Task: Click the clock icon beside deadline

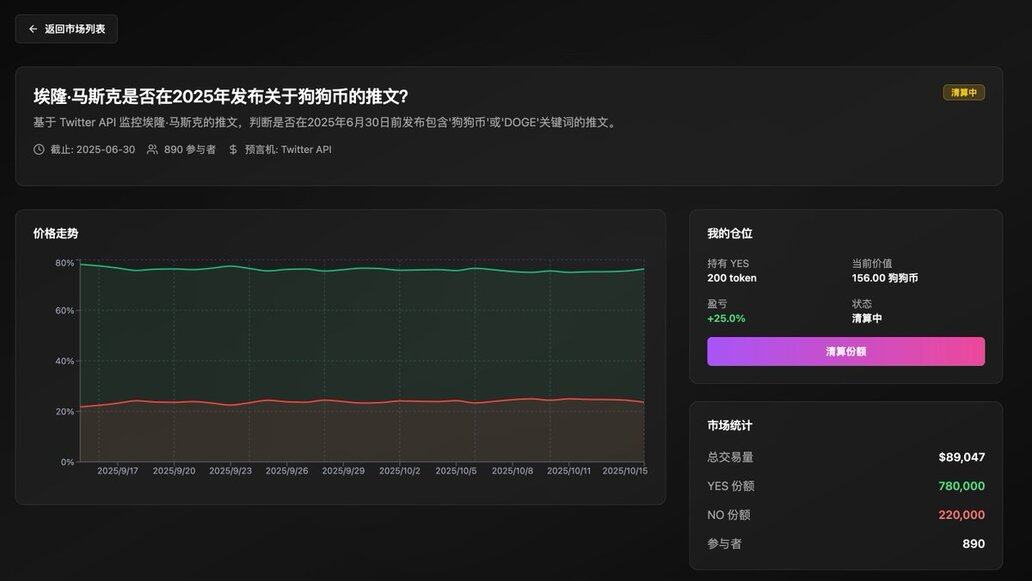Action: click(39, 150)
